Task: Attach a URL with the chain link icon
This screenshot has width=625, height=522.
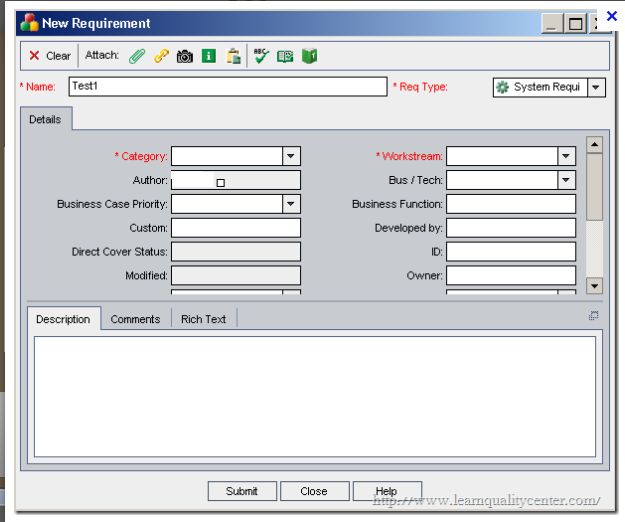Action: tap(161, 56)
